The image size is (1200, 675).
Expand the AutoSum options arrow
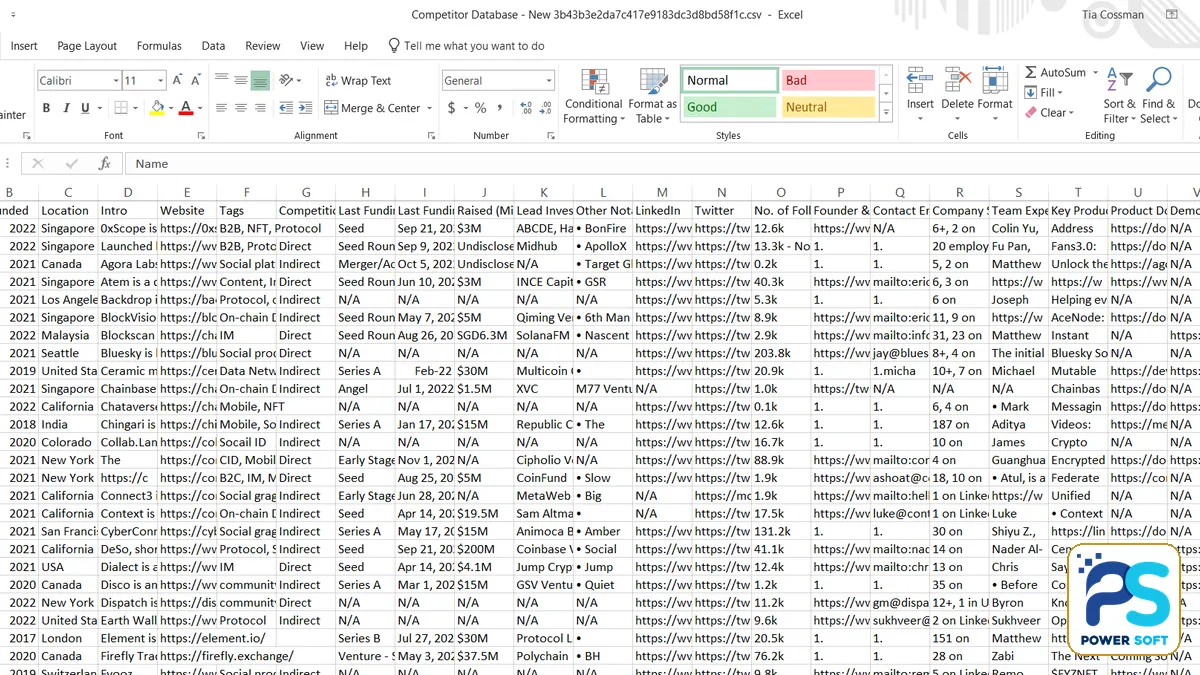point(1095,73)
